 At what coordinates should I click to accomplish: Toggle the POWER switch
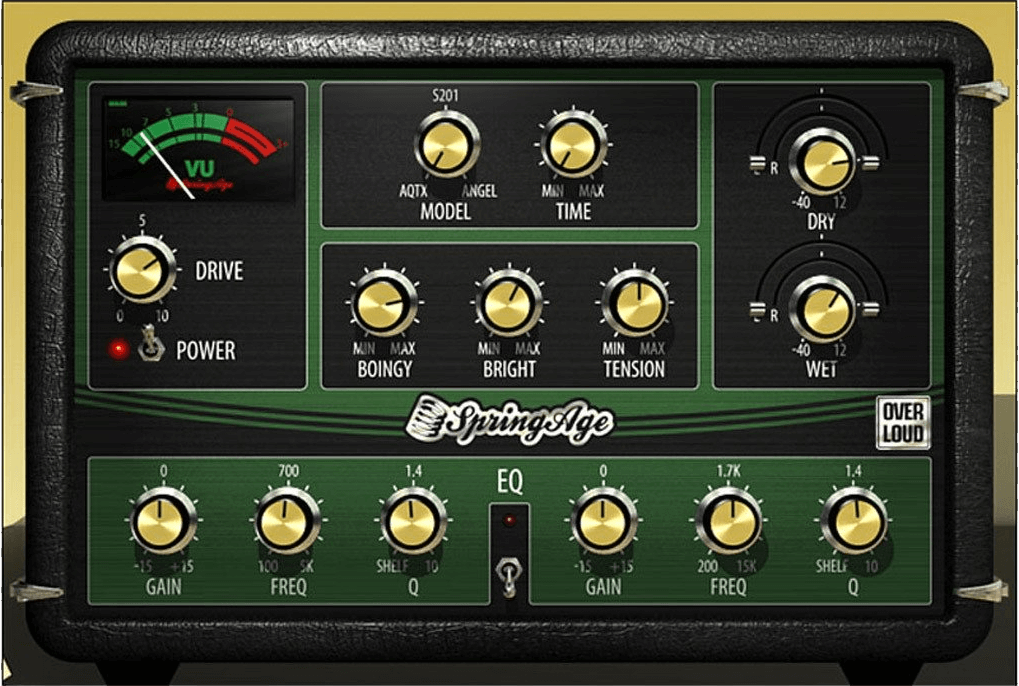click(150, 344)
